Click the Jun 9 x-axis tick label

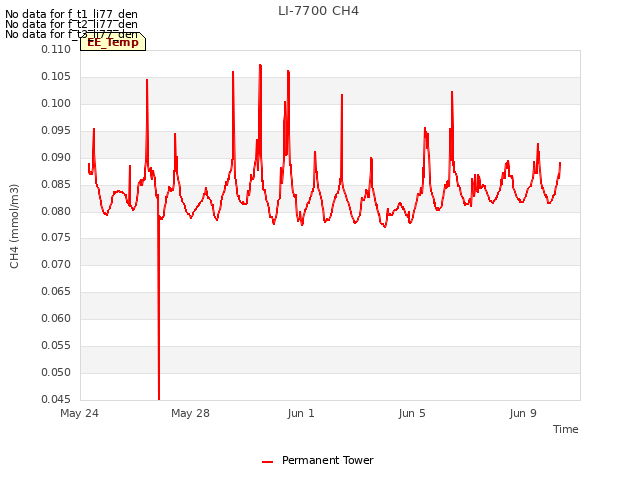[x=523, y=413]
